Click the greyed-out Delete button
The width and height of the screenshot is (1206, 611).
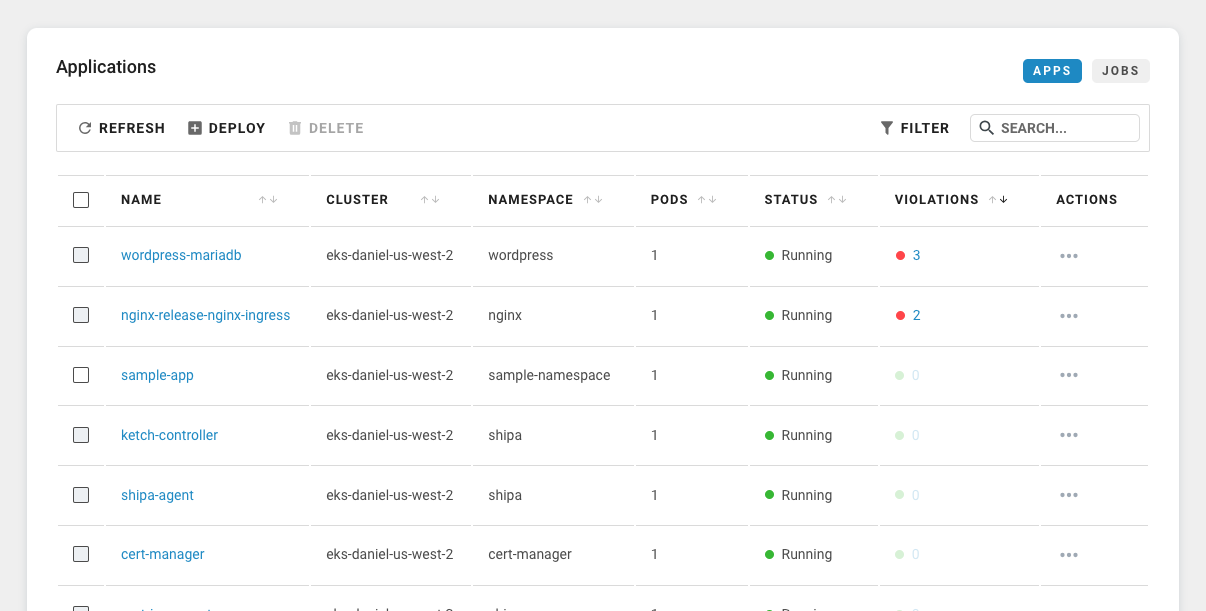coord(326,128)
